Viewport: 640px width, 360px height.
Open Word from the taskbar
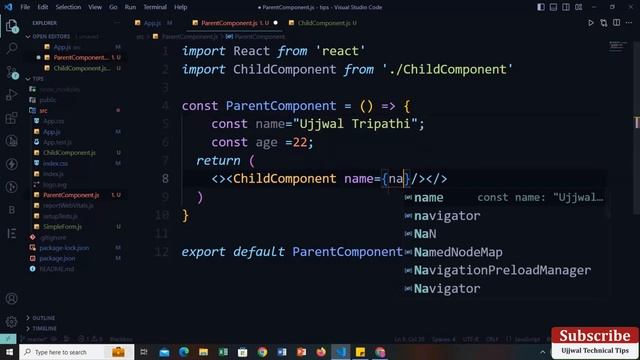click(x=282, y=352)
